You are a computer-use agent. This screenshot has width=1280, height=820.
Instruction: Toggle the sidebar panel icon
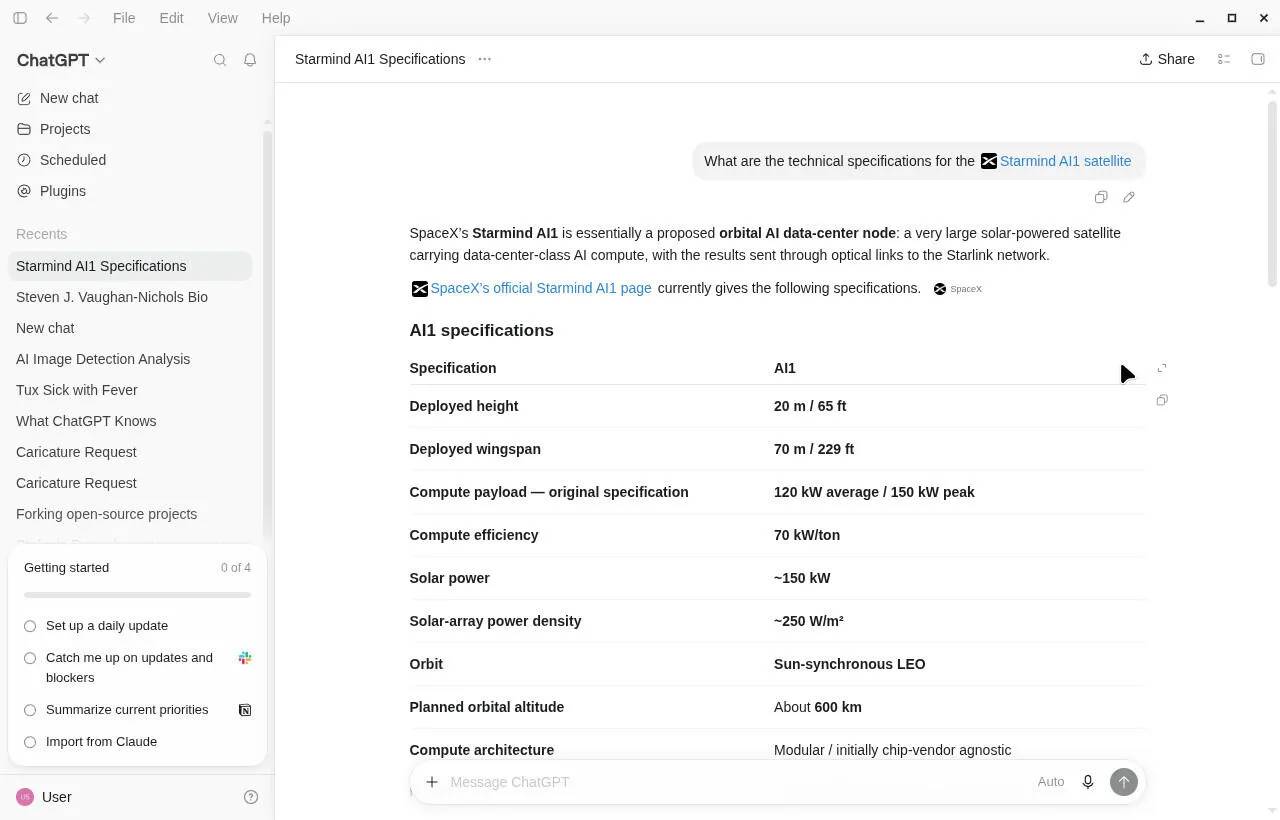point(20,18)
